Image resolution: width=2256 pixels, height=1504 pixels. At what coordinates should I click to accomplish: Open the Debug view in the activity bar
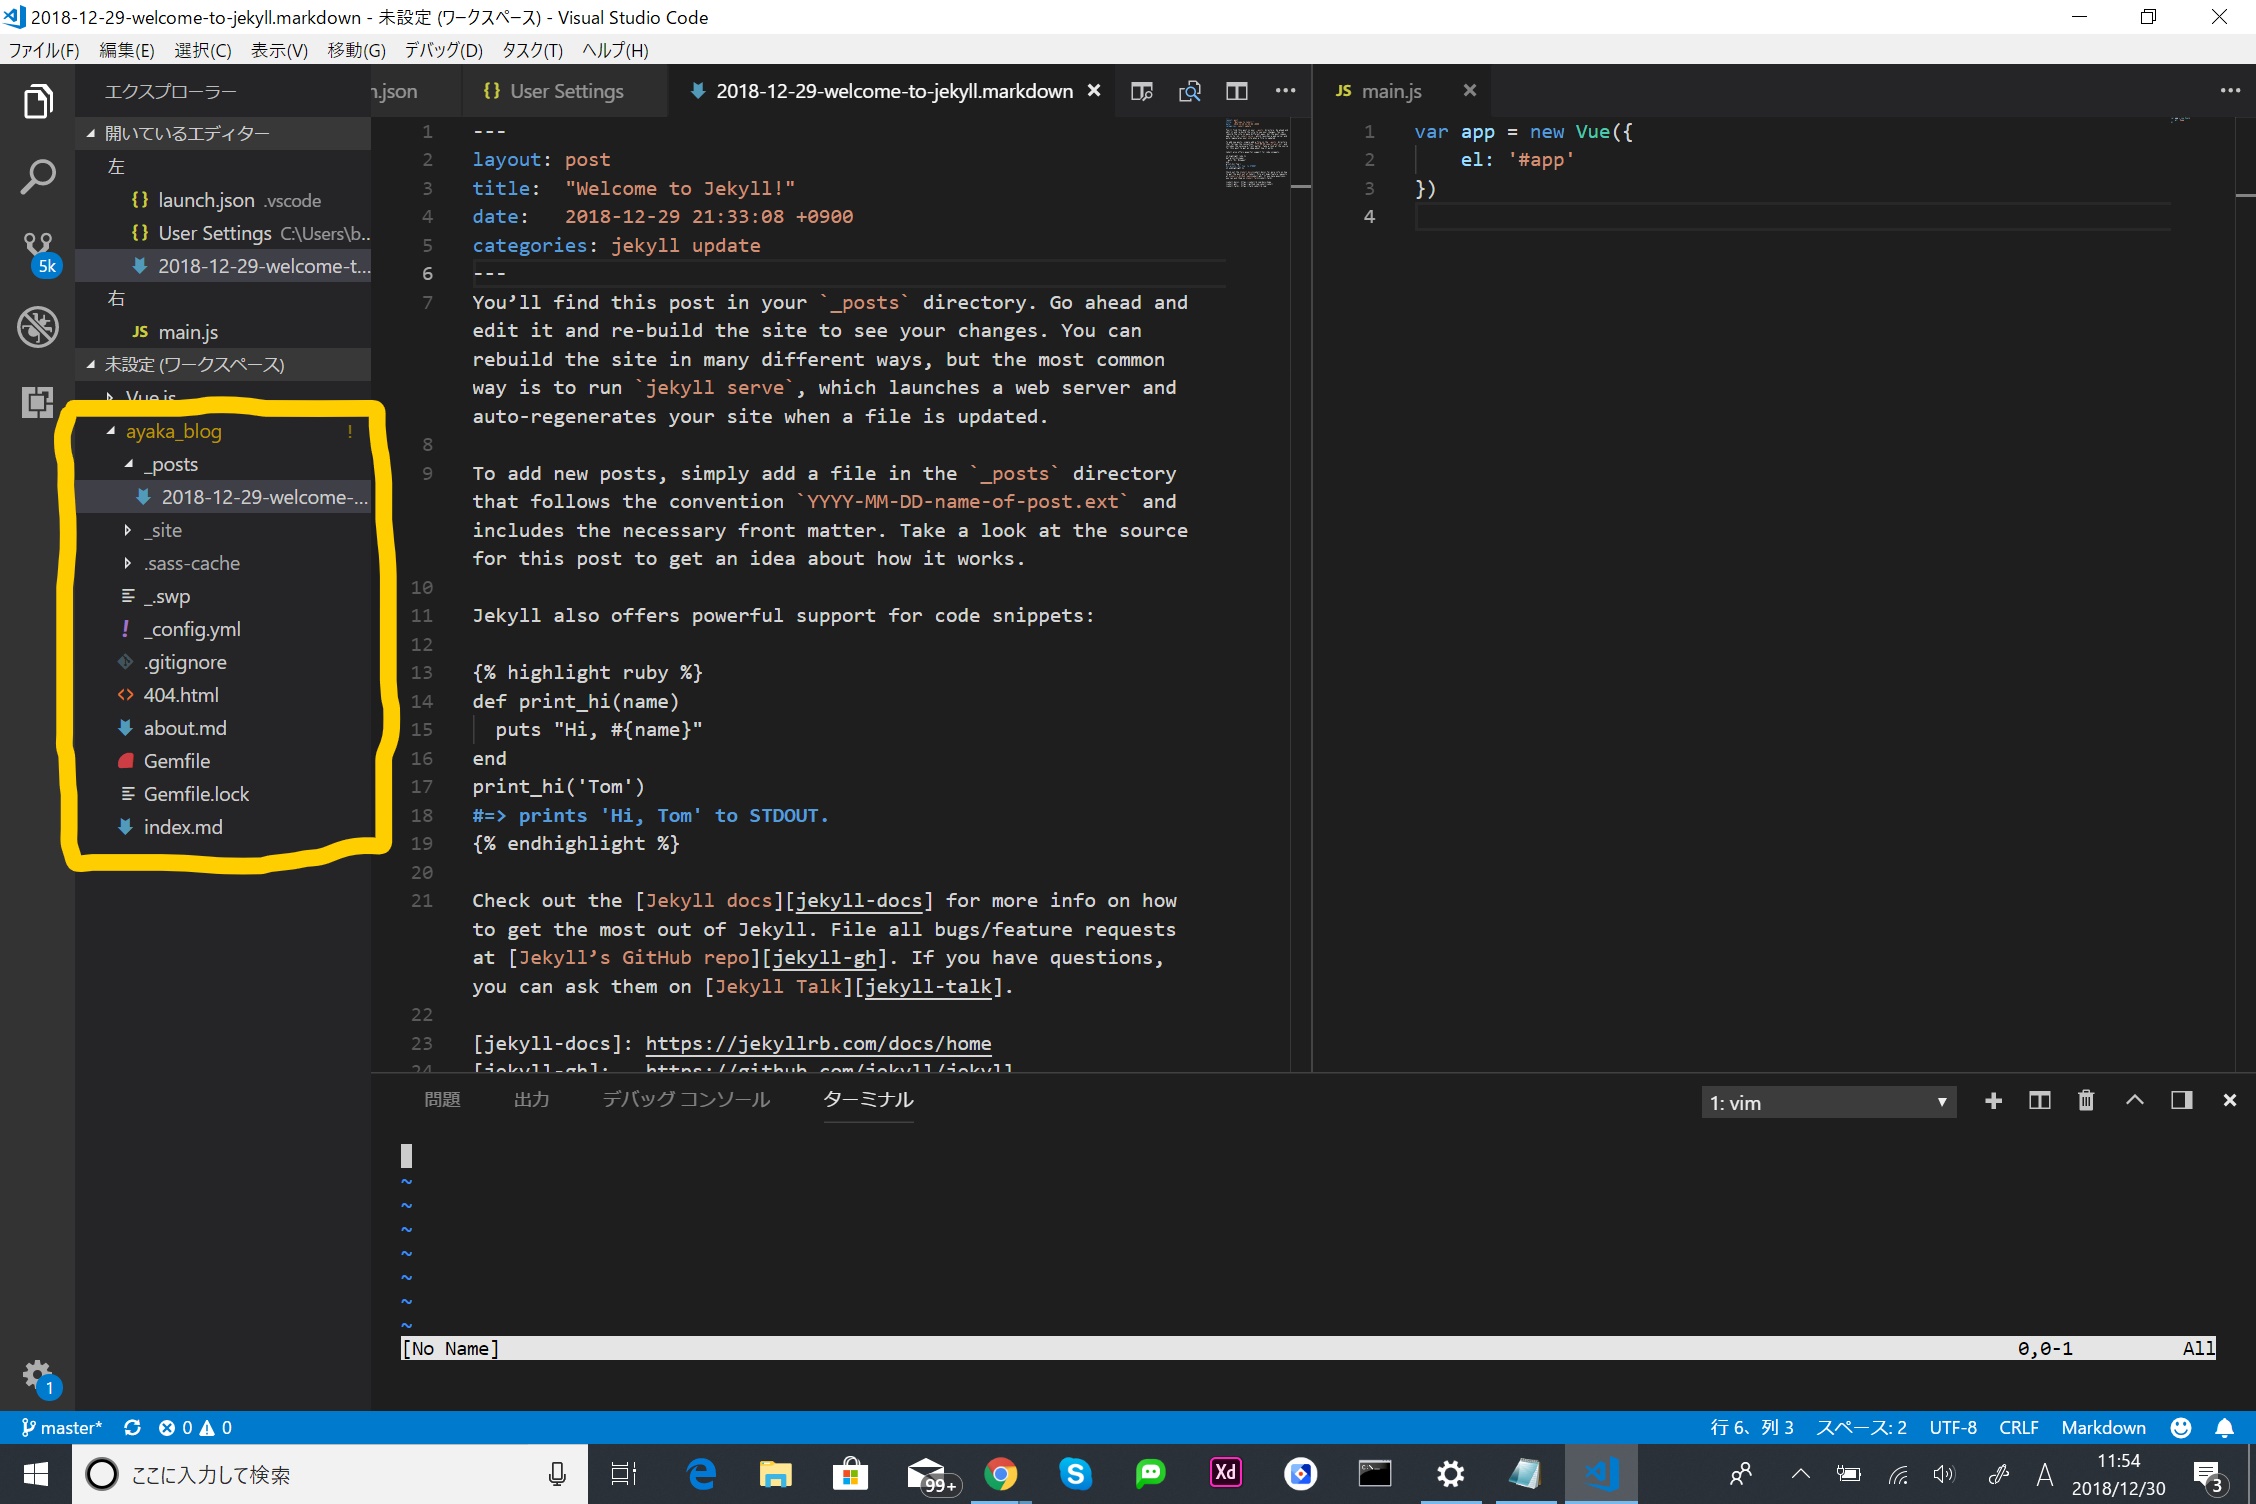[x=38, y=326]
